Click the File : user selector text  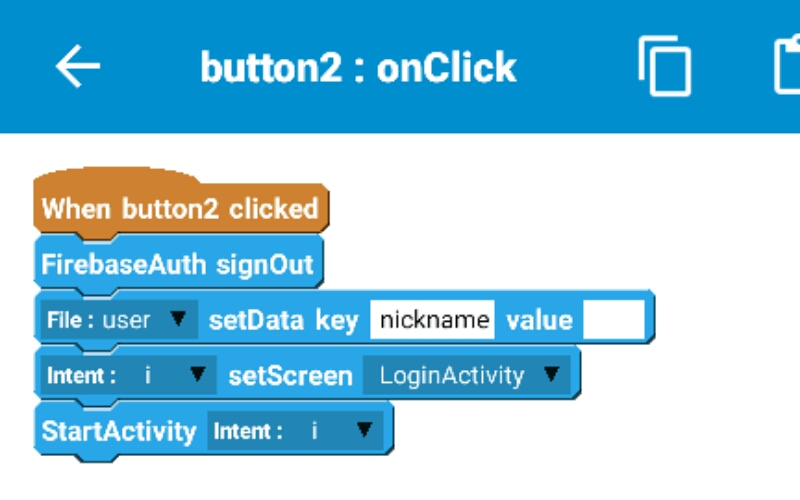pyautogui.click(x=98, y=320)
